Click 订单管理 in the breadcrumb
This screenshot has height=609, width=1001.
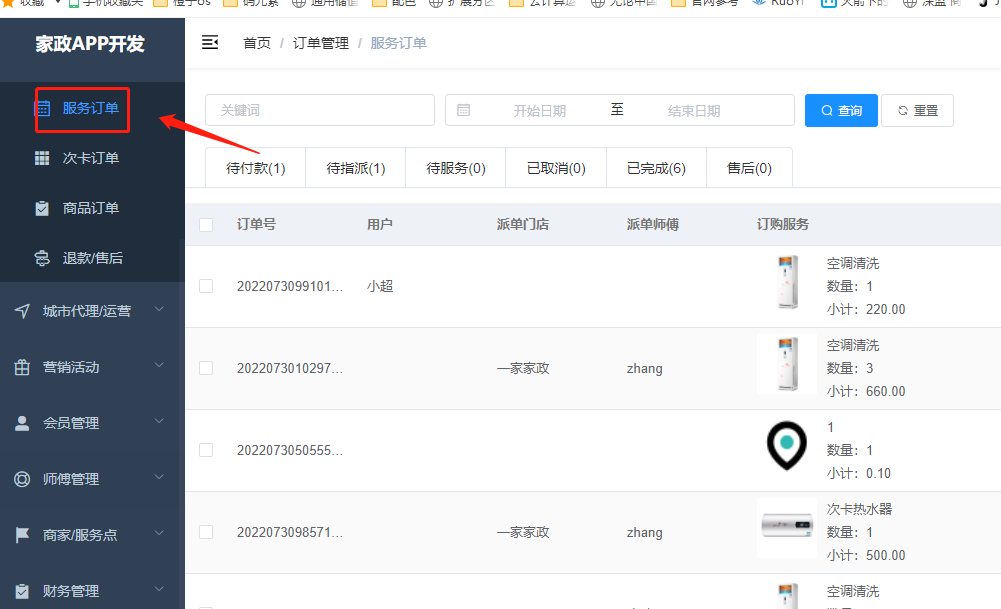point(320,43)
